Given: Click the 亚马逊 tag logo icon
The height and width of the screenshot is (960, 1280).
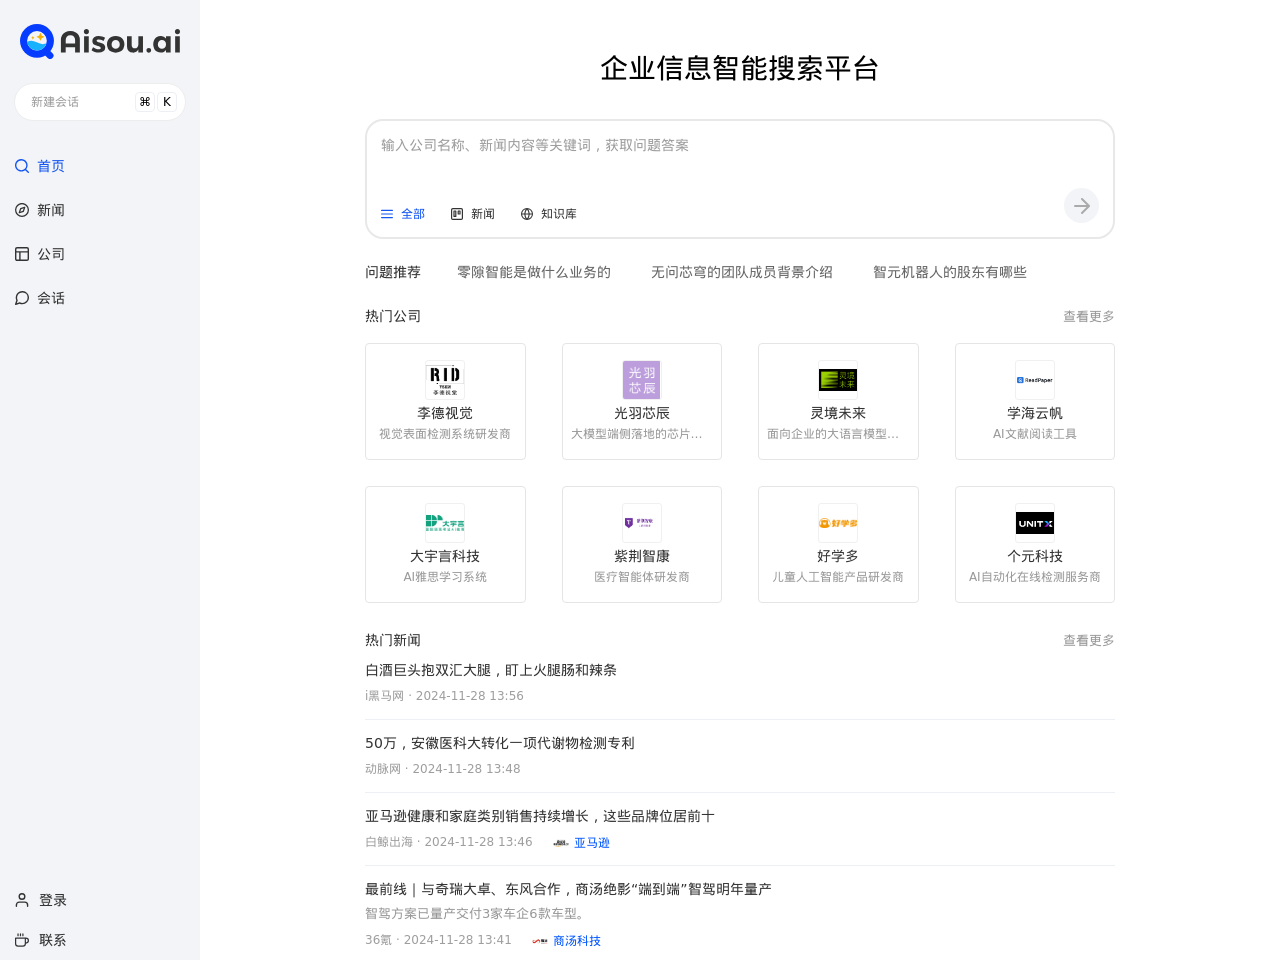Looking at the screenshot, I should tap(561, 843).
